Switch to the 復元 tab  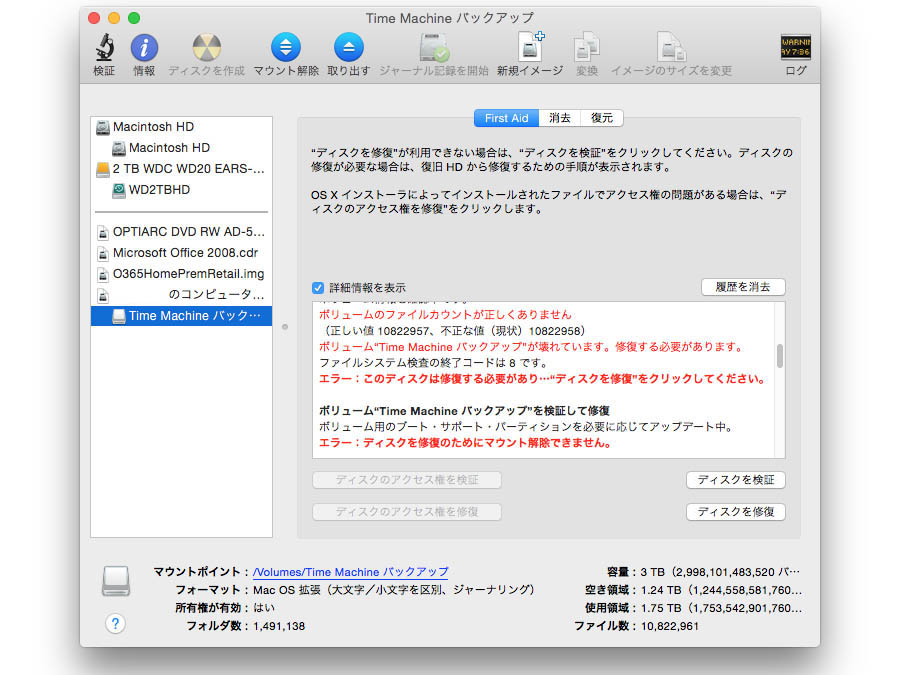602,118
